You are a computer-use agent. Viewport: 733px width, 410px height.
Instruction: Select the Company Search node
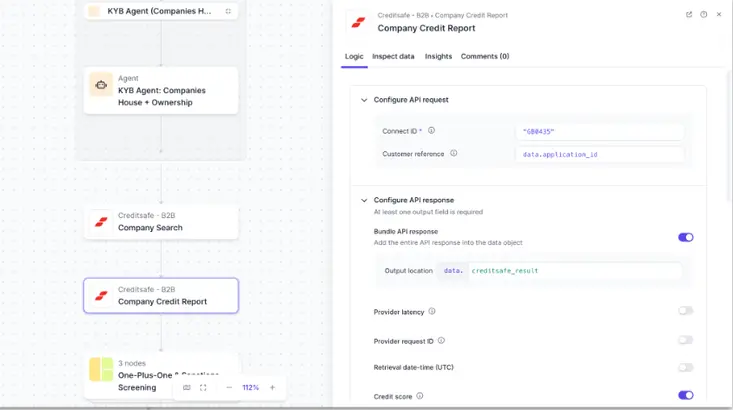[161, 222]
